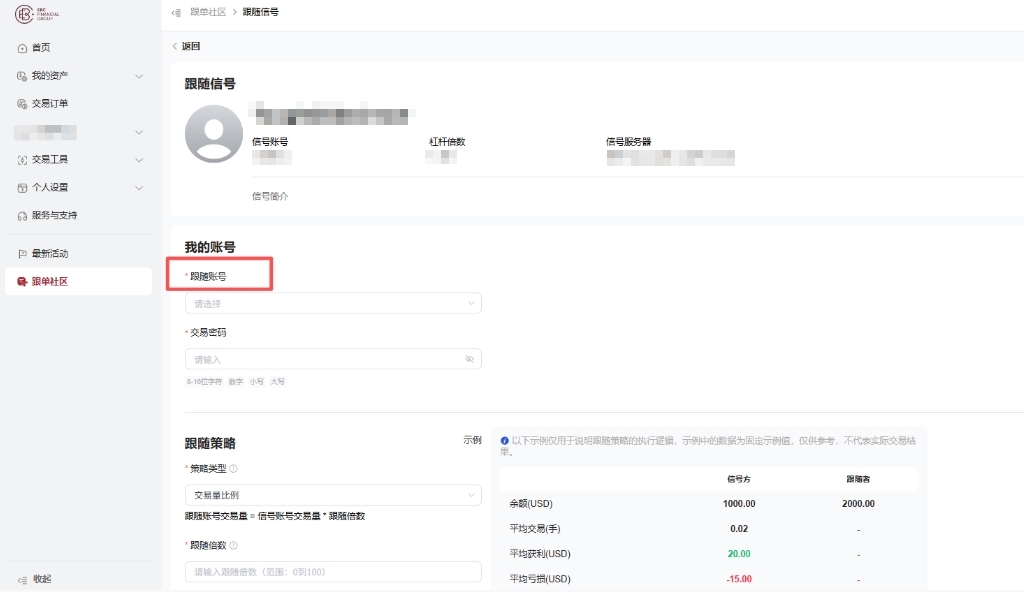Toggle password visibility eye icon
The width and height of the screenshot is (1024, 592).
(470, 359)
